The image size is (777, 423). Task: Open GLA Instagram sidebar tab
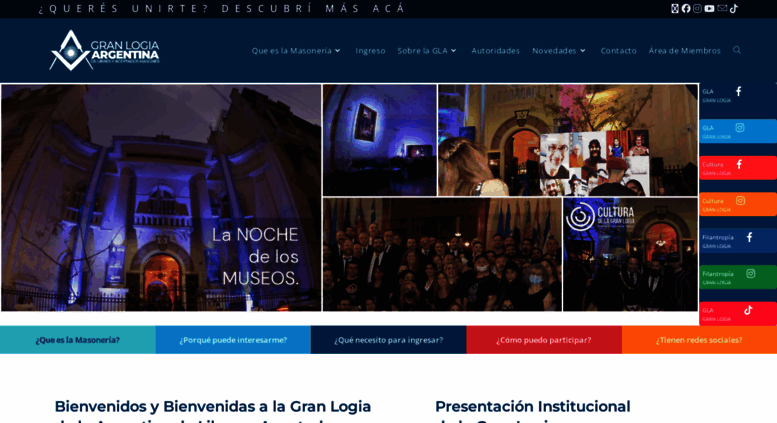[x=738, y=131]
